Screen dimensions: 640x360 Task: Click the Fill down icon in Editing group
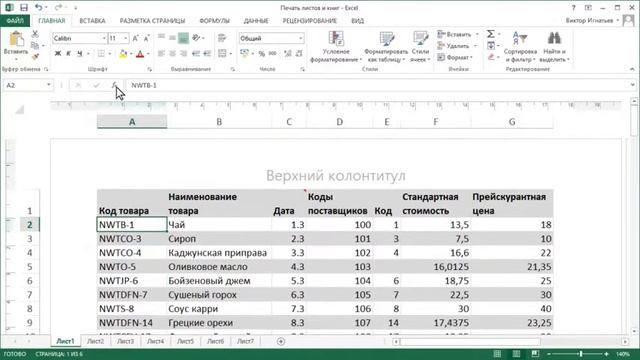(x=491, y=46)
